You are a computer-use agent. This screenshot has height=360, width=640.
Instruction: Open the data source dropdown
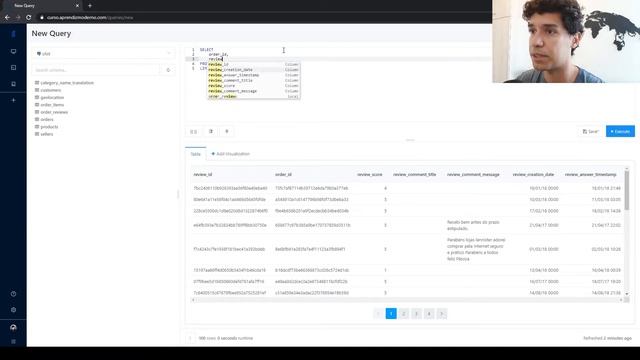pos(103,53)
